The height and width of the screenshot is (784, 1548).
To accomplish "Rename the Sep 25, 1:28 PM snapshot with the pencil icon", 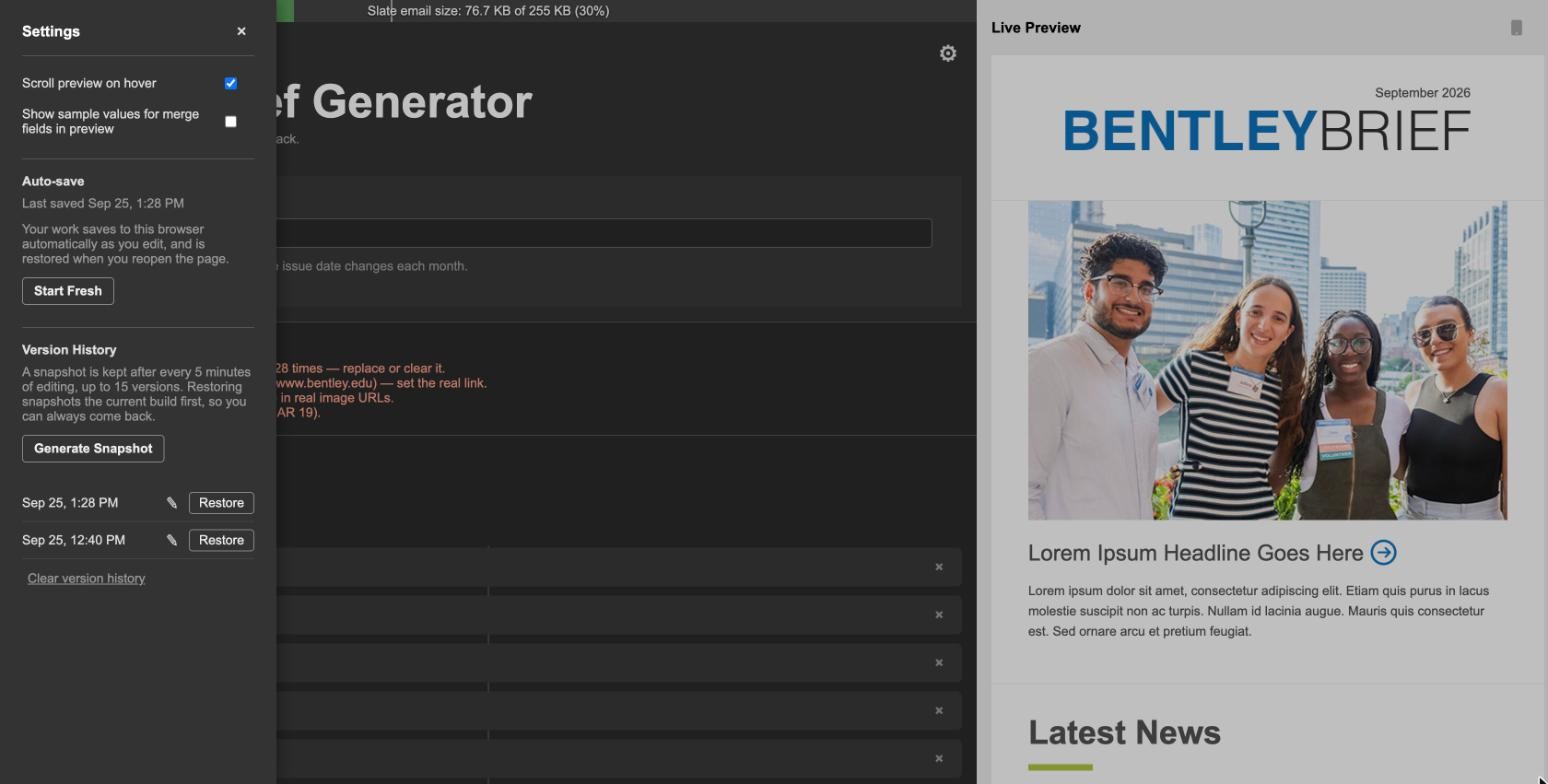I will (x=172, y=503).
